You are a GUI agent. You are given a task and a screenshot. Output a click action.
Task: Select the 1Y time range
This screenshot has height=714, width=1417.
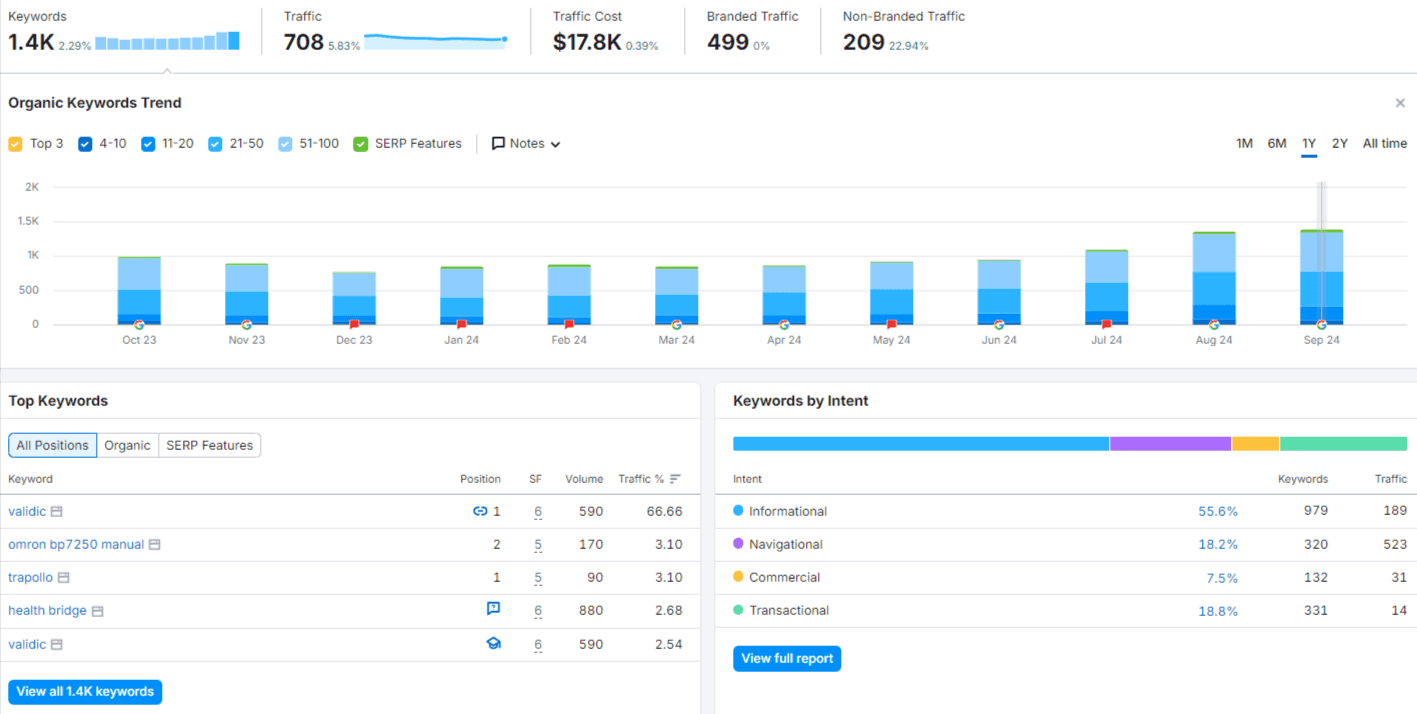1309,144
